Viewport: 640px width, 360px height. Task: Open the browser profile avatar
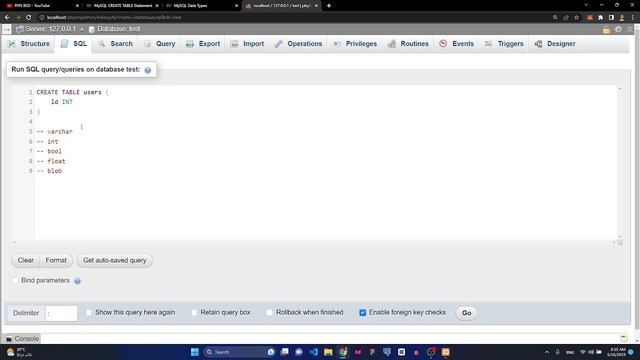[622, 18]
